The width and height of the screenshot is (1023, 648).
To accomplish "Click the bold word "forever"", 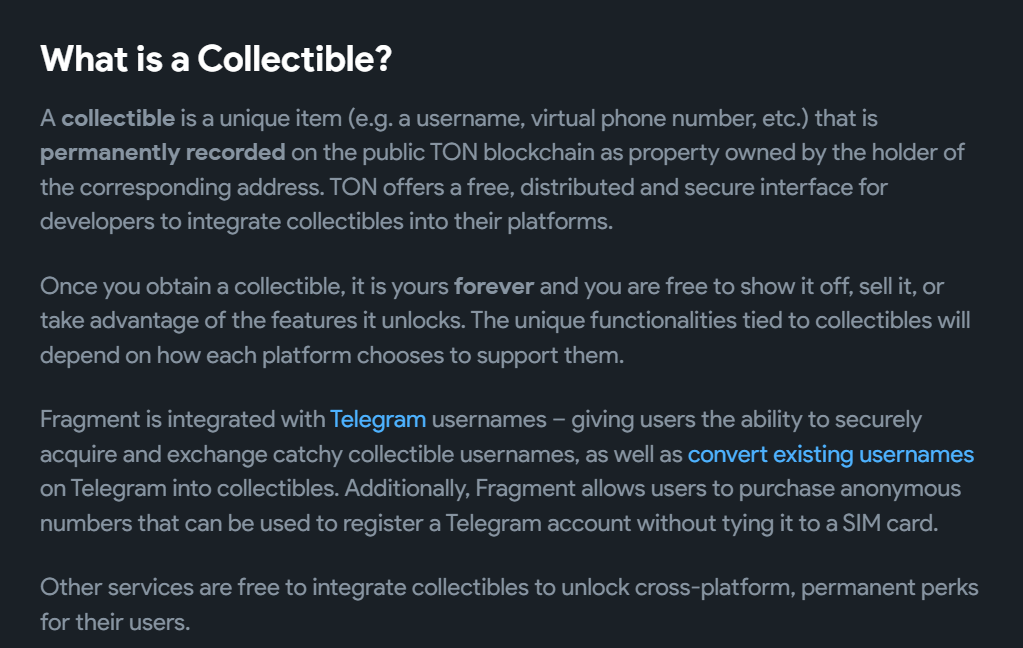I will (x=494, y=286).
